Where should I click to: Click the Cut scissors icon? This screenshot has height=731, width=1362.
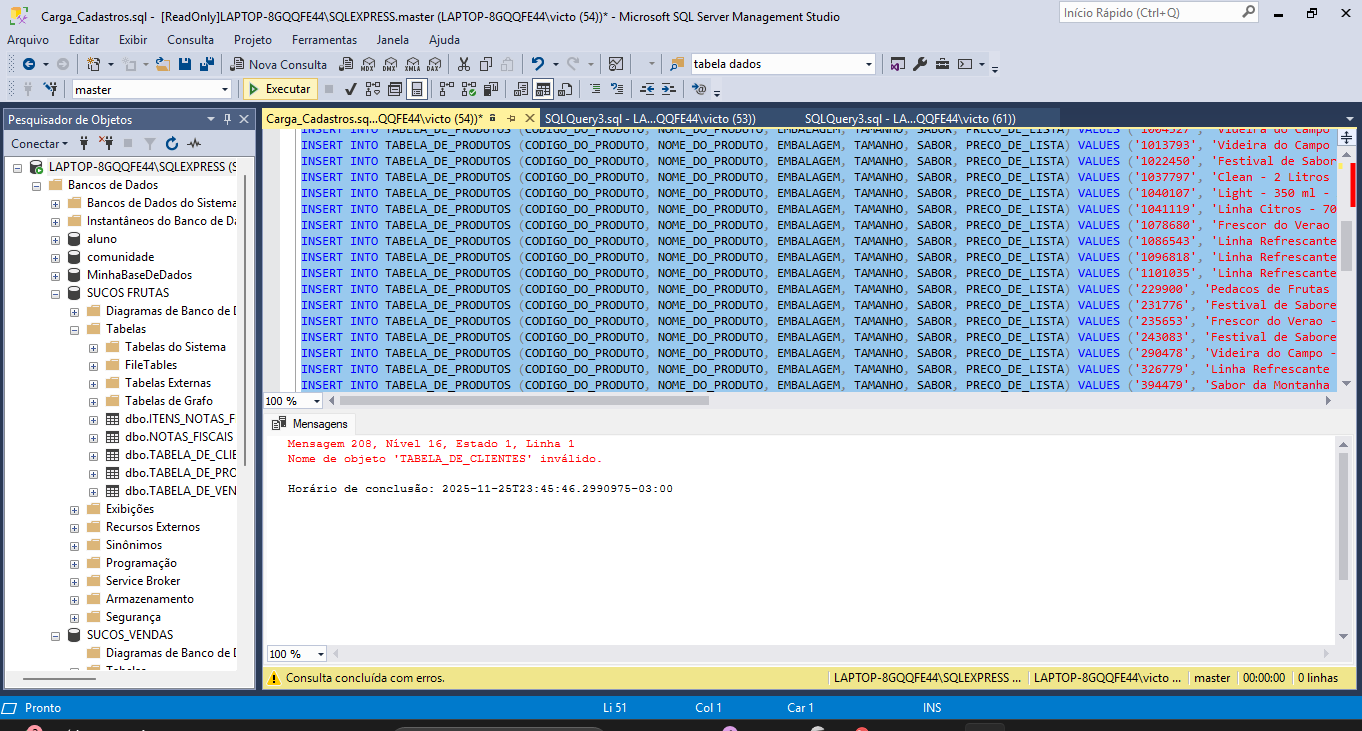[463, 64]
